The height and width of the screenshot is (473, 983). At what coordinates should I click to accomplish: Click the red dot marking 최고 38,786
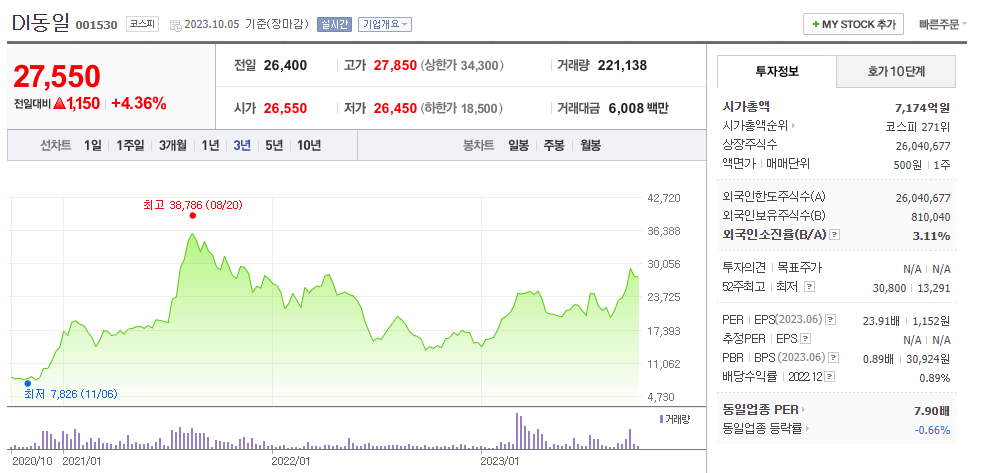click(192, 215)
